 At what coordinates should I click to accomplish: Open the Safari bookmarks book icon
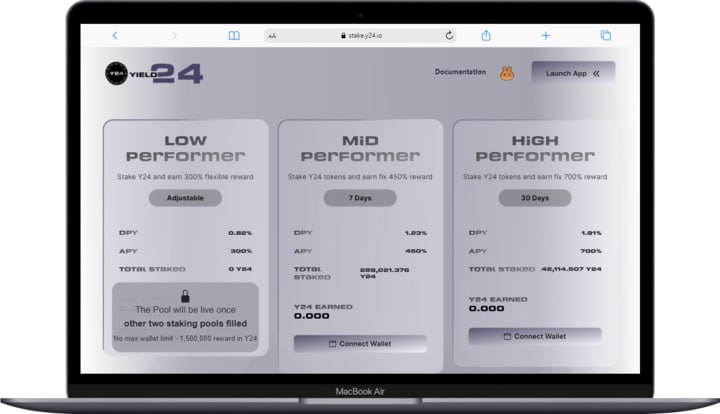(x=234, y=35)
